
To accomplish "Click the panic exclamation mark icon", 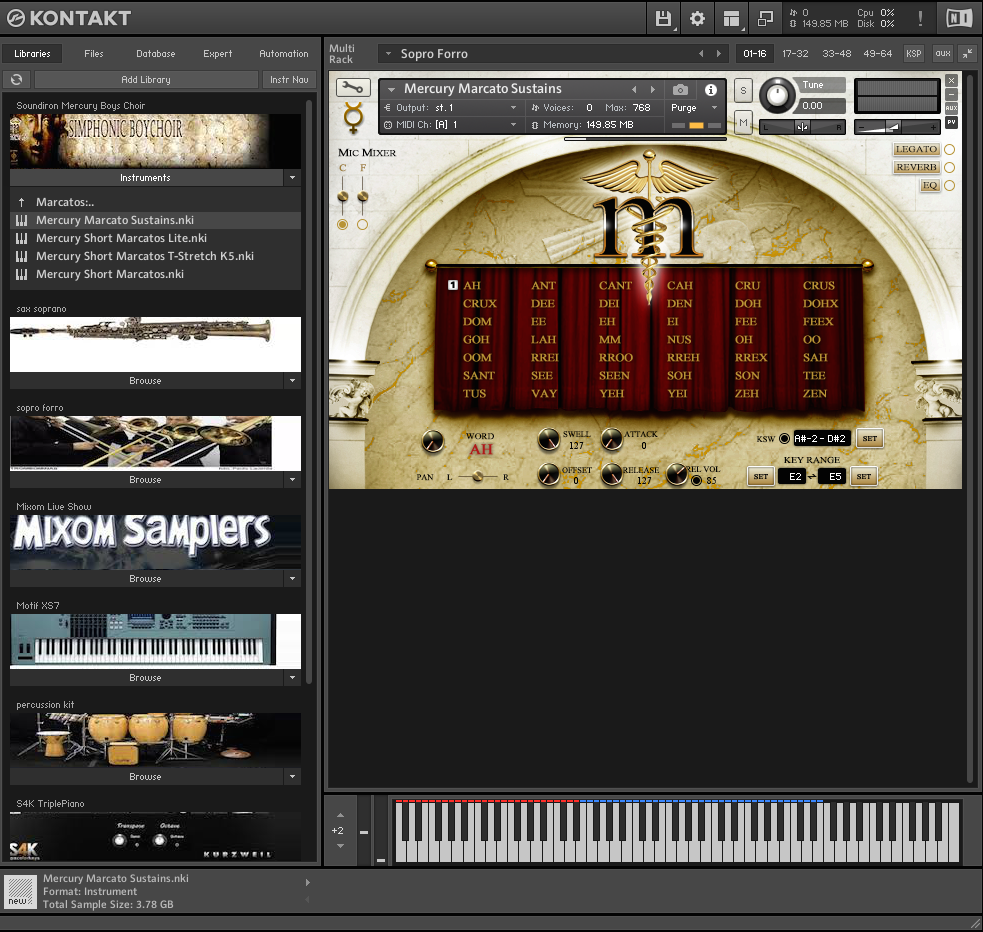I will click(920, 18).
